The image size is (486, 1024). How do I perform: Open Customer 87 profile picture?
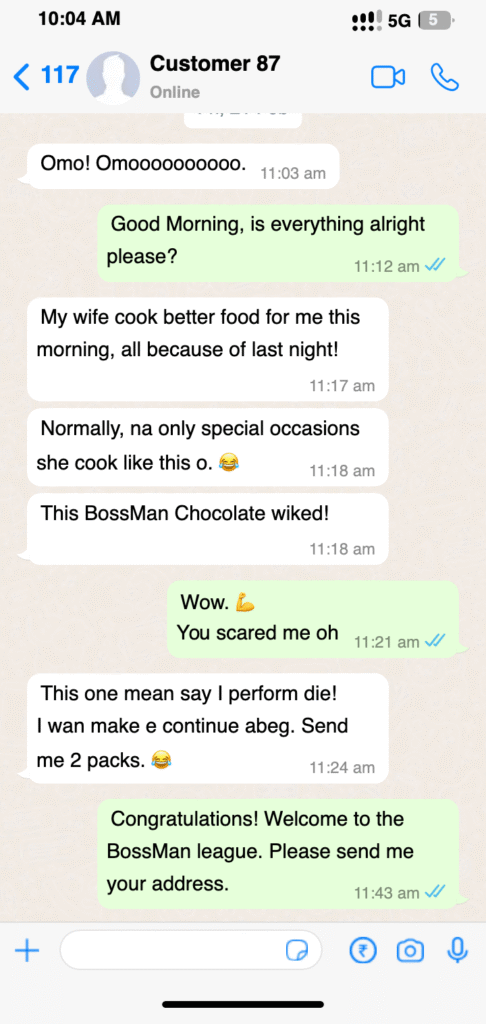pos(114,78)
